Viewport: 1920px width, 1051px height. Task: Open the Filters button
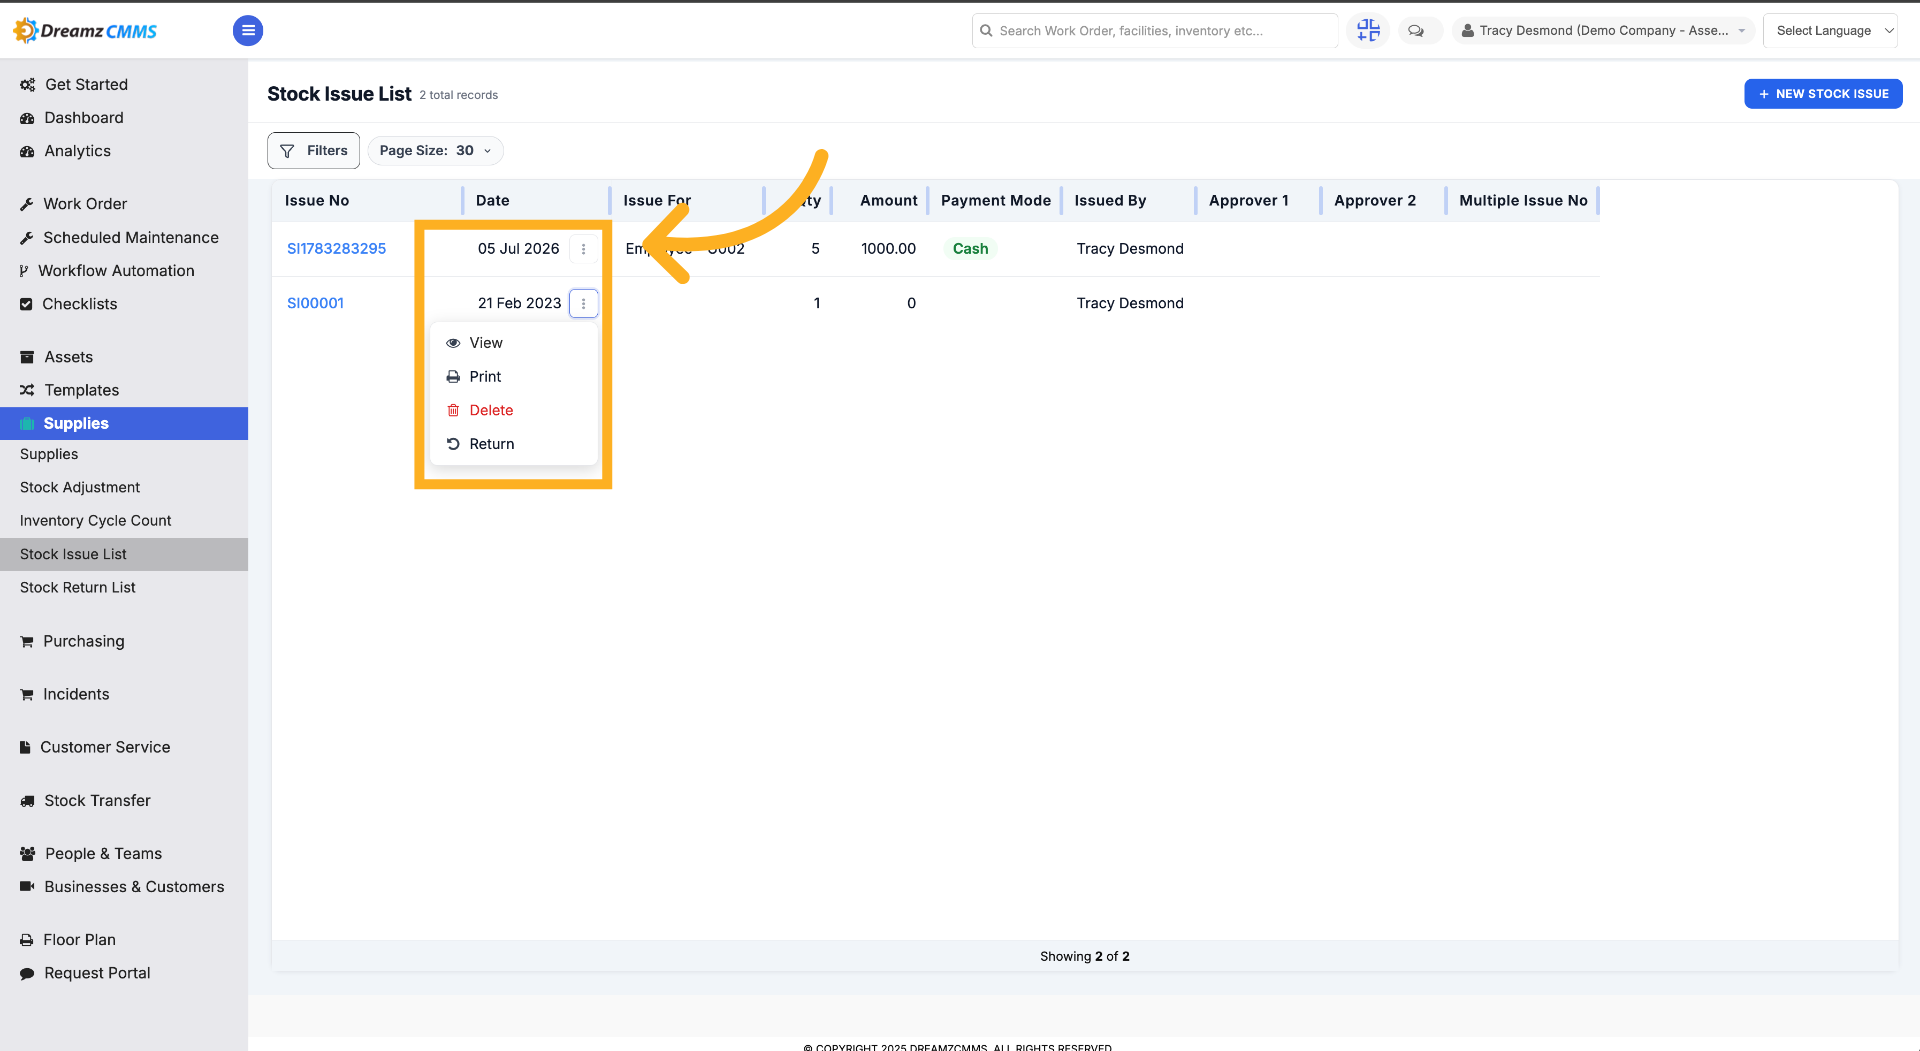[314, 151]
